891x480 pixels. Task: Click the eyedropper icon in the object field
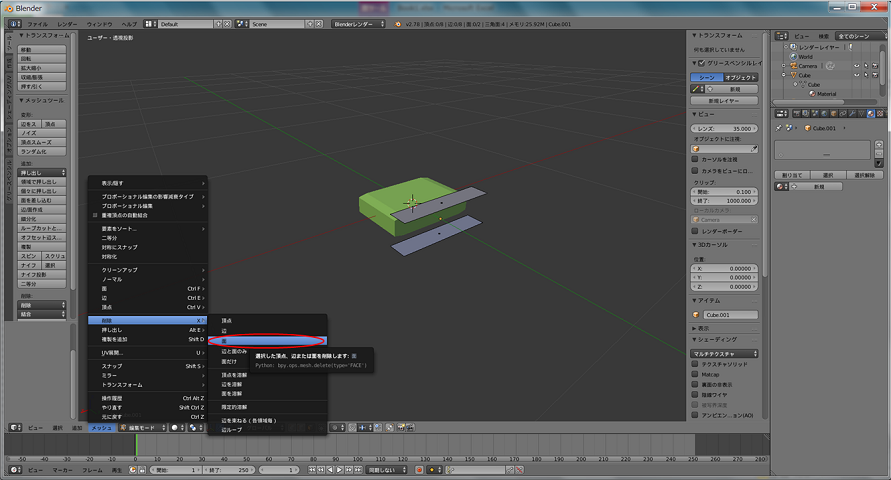tap(755, 149)
